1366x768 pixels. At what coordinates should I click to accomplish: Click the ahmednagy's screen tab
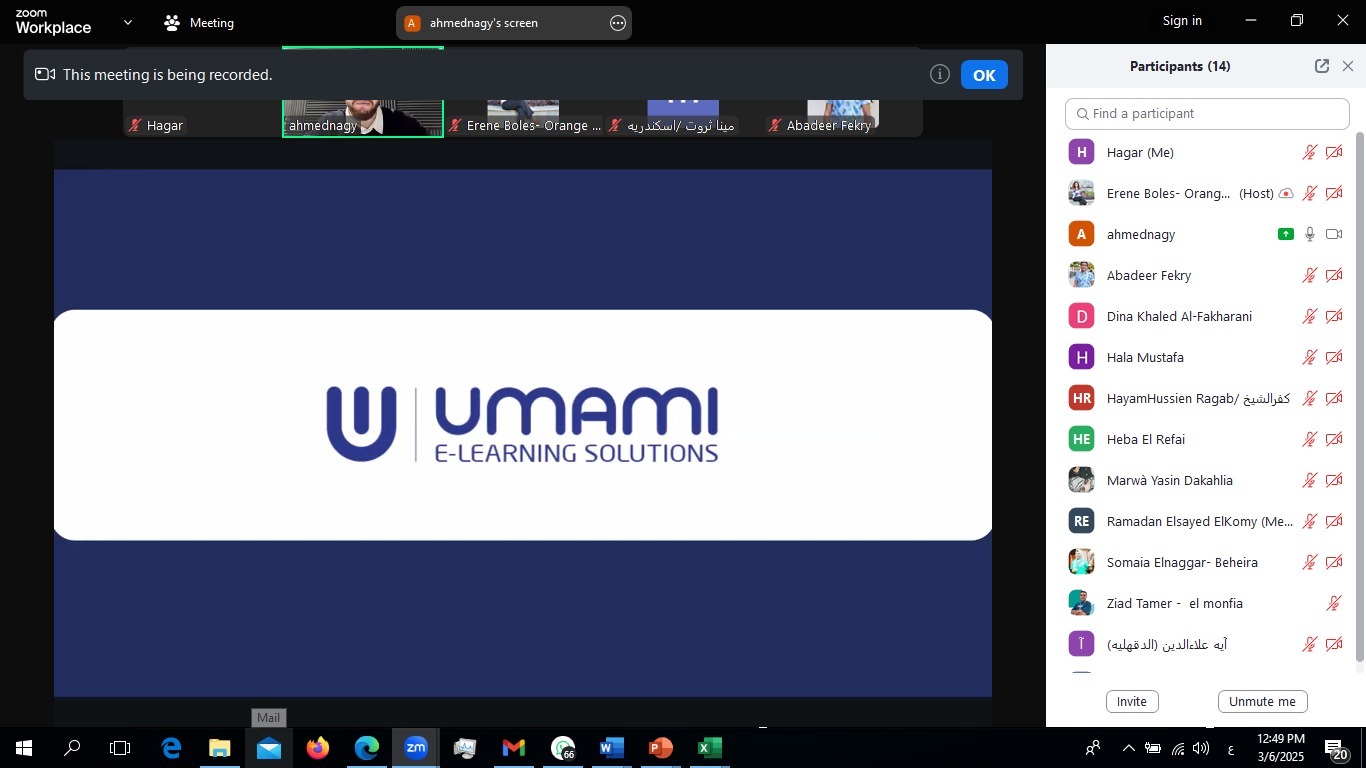tap(513, 23)
